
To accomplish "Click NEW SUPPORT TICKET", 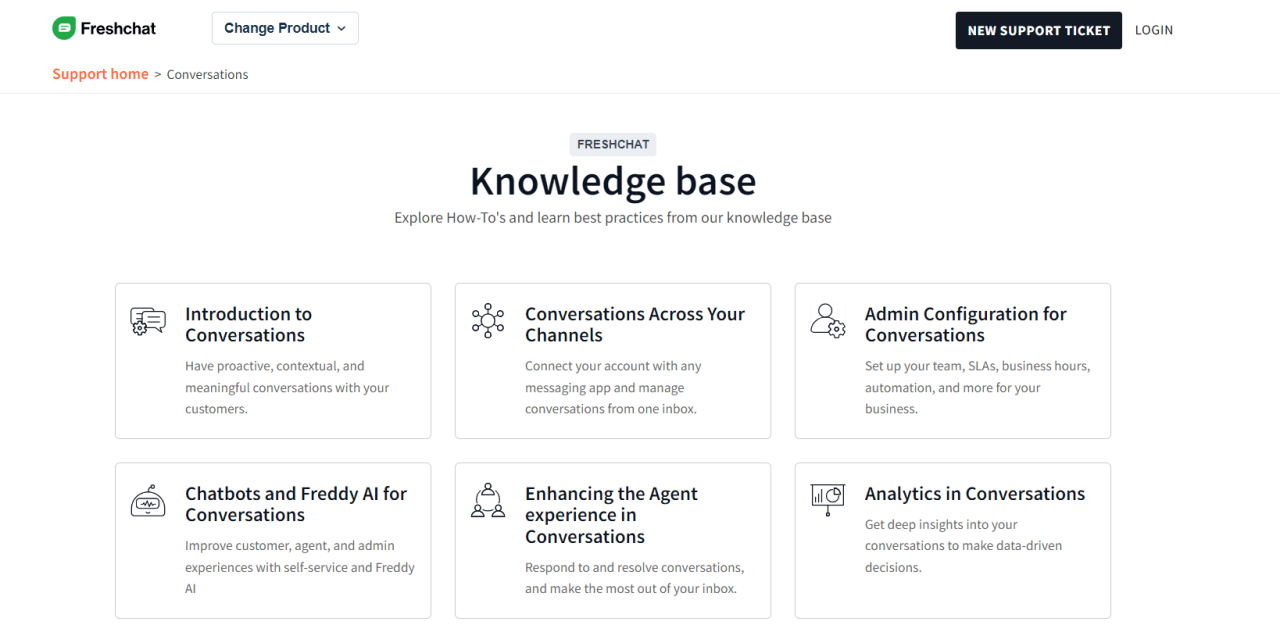I will 1038,30.
